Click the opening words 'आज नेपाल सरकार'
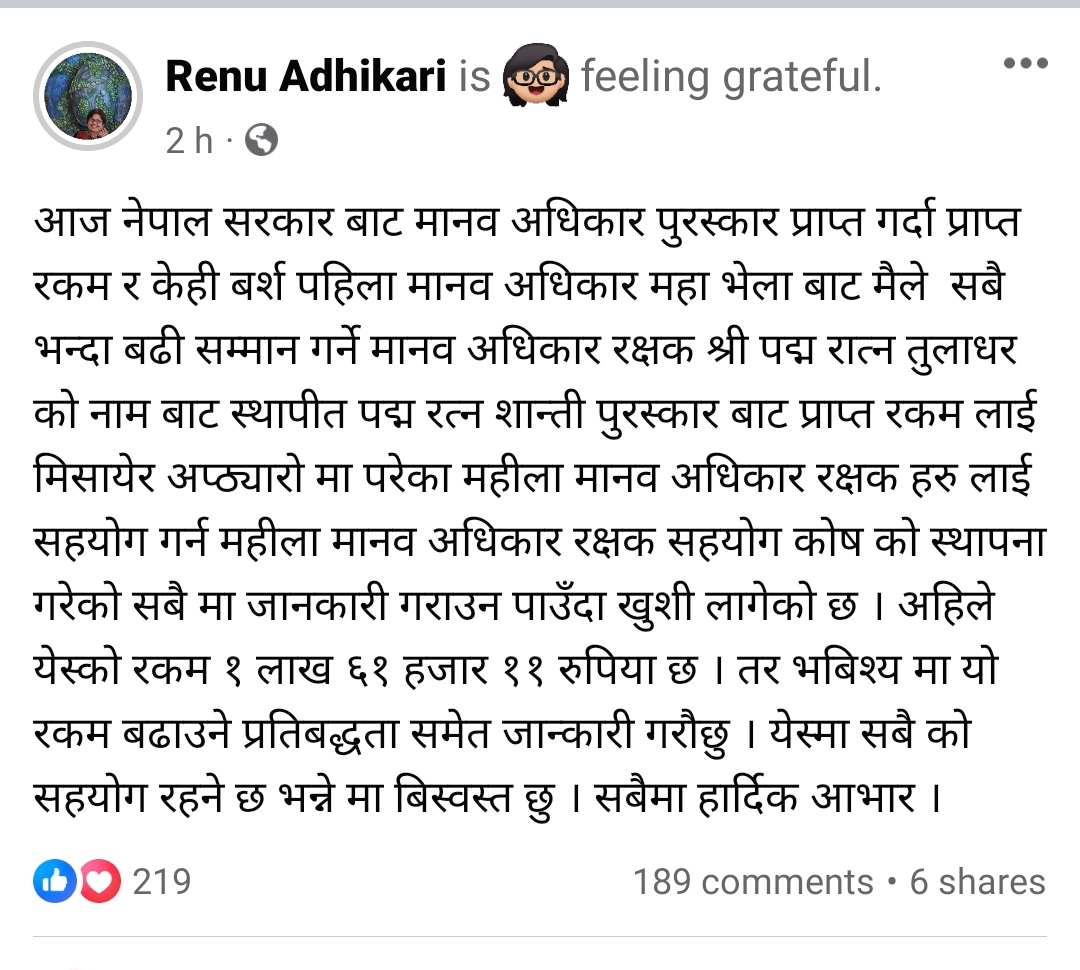Viewport: 1080px width, 970px height. point(184,222)
